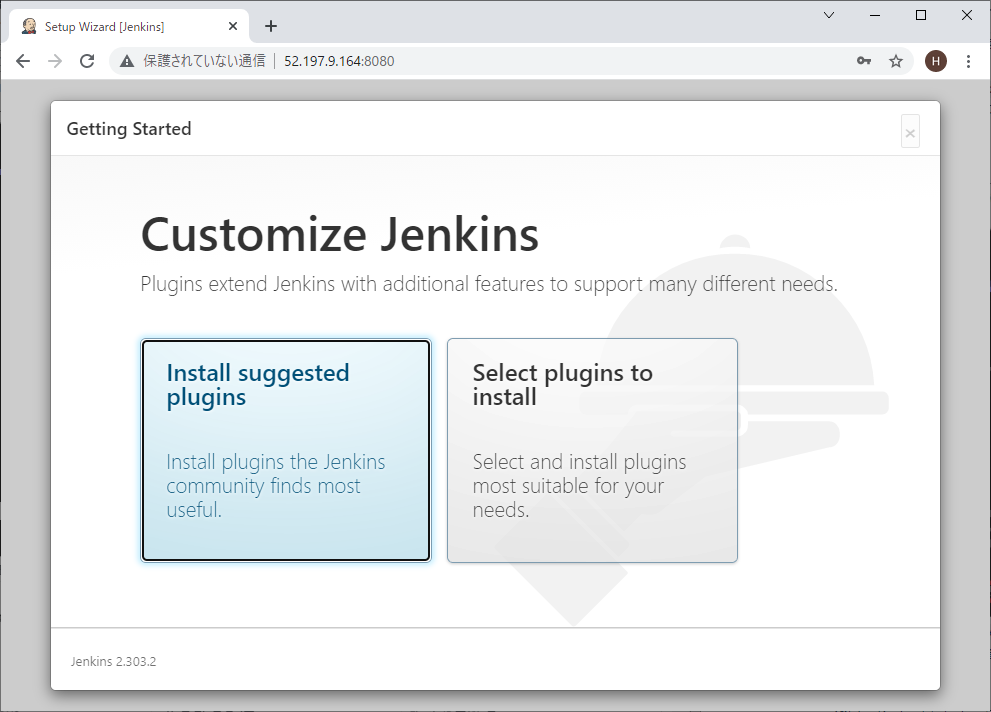Open a new browser tab
This screenshot has height=712, width=991.
270,26
